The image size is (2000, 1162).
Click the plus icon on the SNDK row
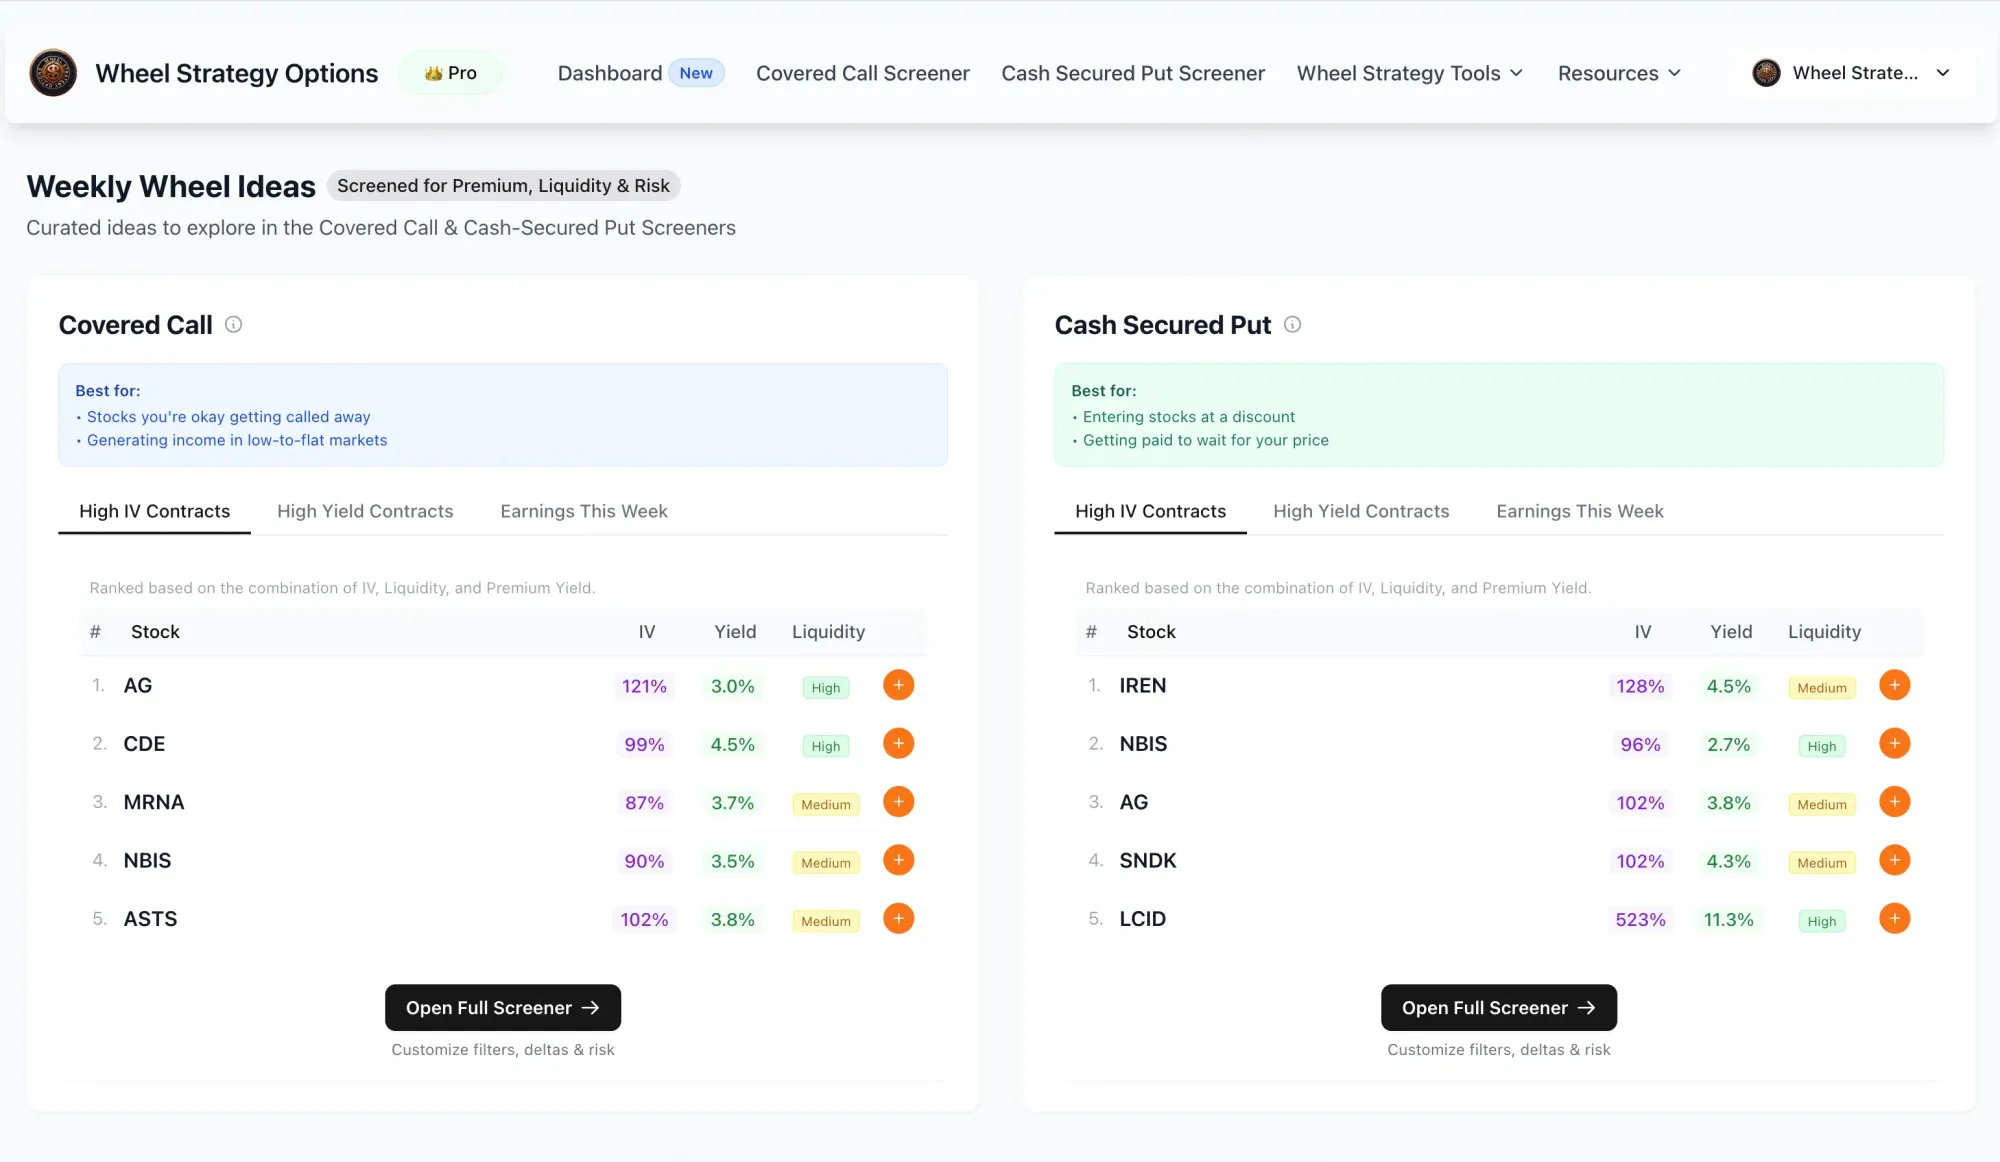click(1894, 861)
